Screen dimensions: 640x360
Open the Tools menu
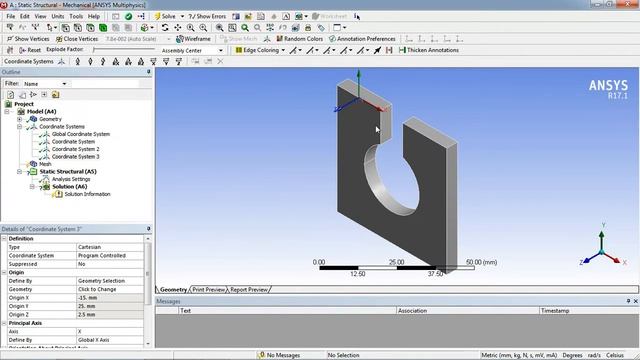[76, 16]
